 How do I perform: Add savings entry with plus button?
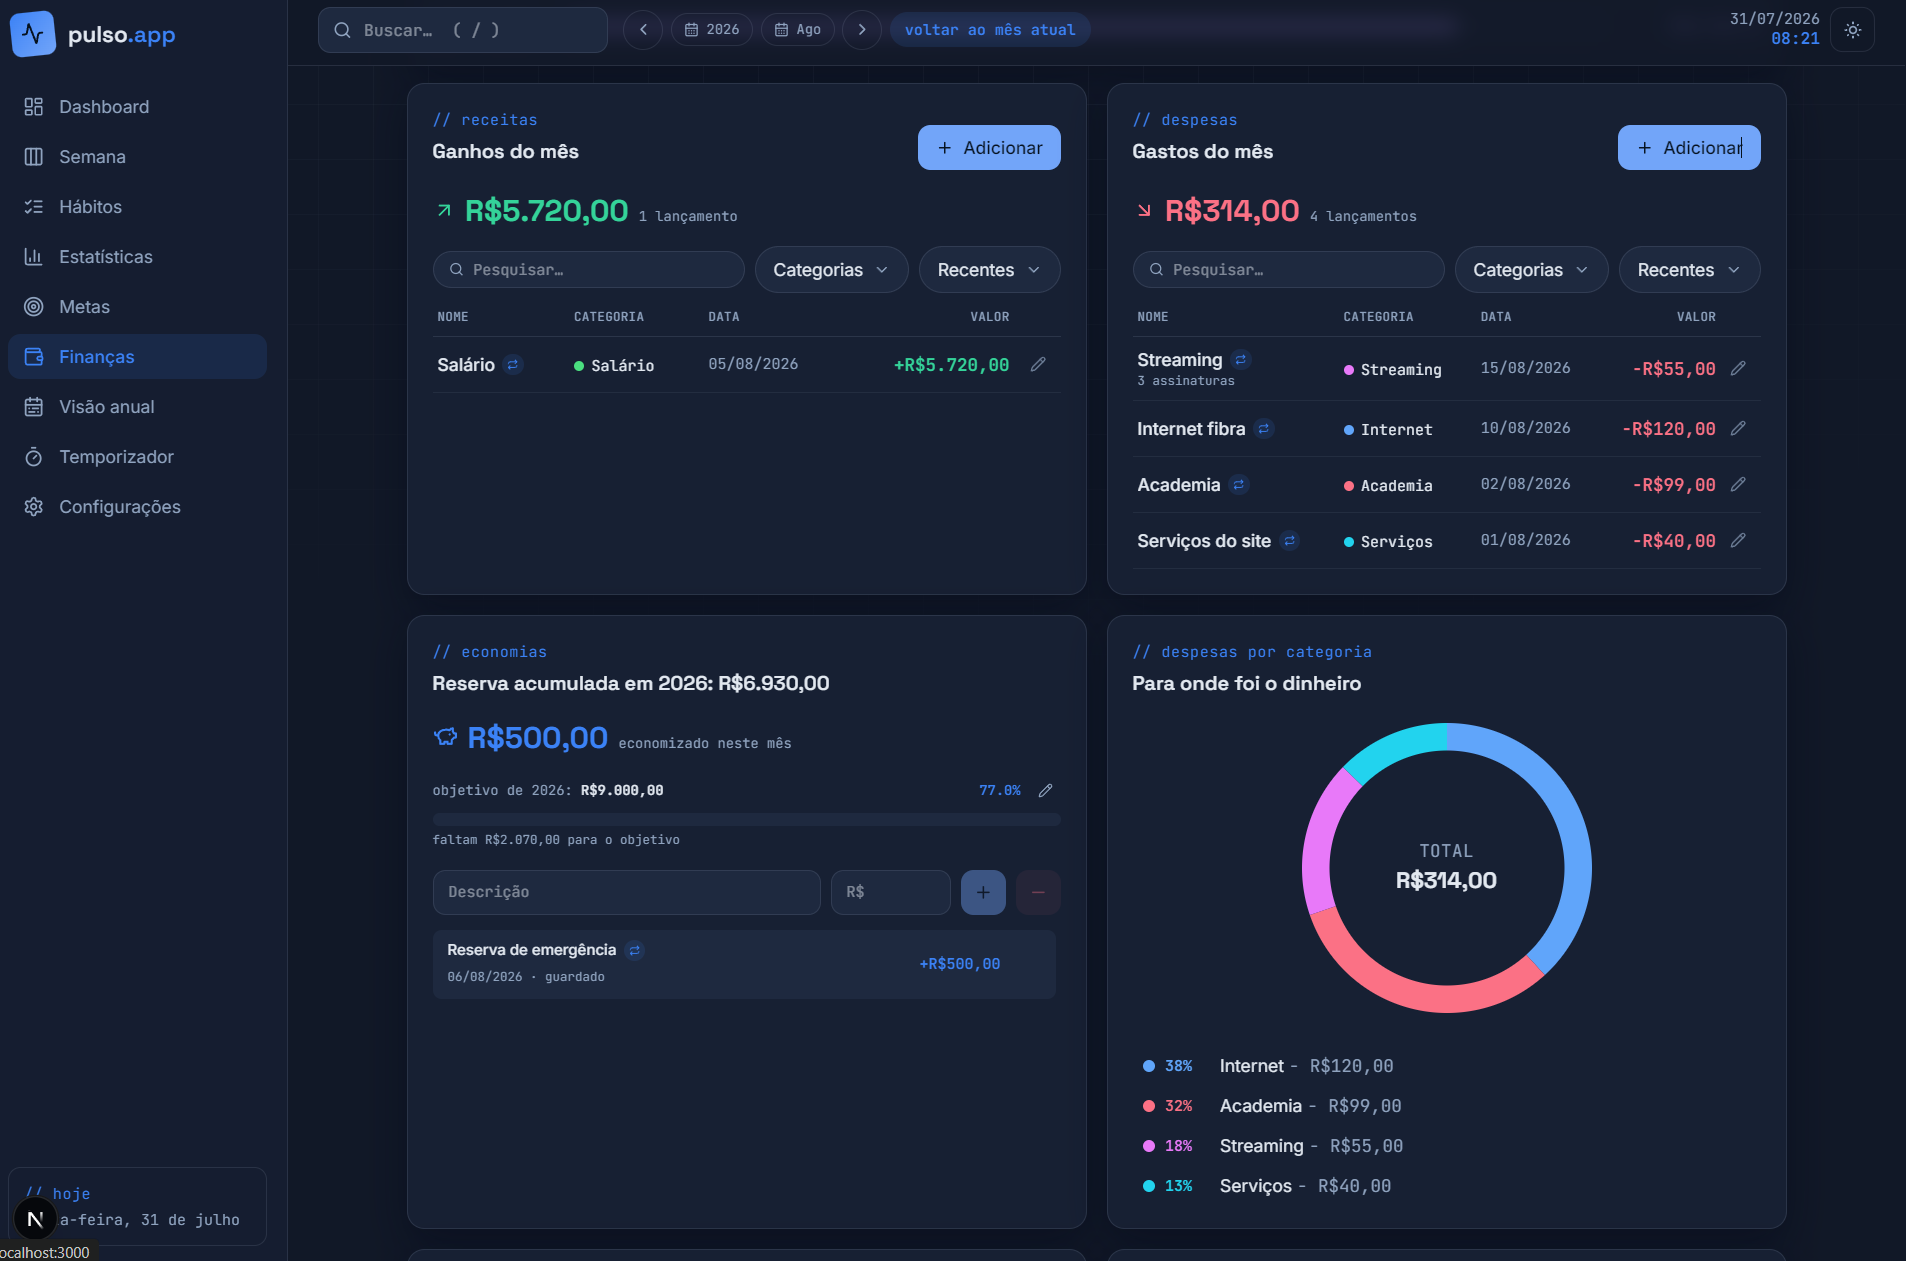point(983,892)
